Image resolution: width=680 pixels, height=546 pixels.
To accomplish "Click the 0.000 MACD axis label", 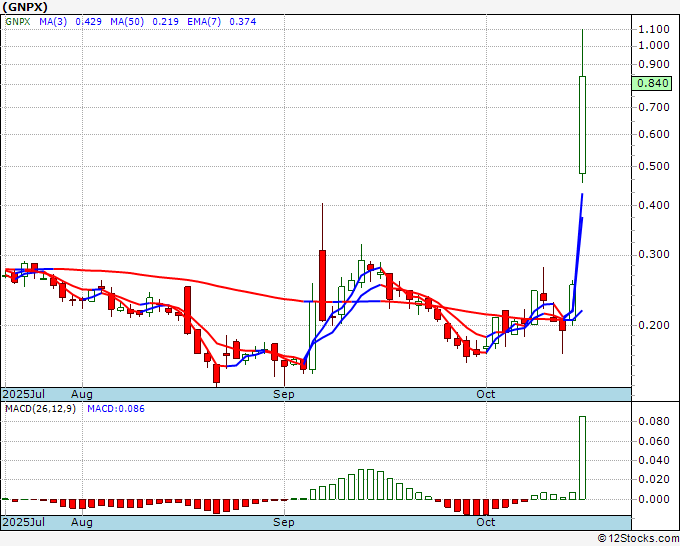I will point(654,499).
